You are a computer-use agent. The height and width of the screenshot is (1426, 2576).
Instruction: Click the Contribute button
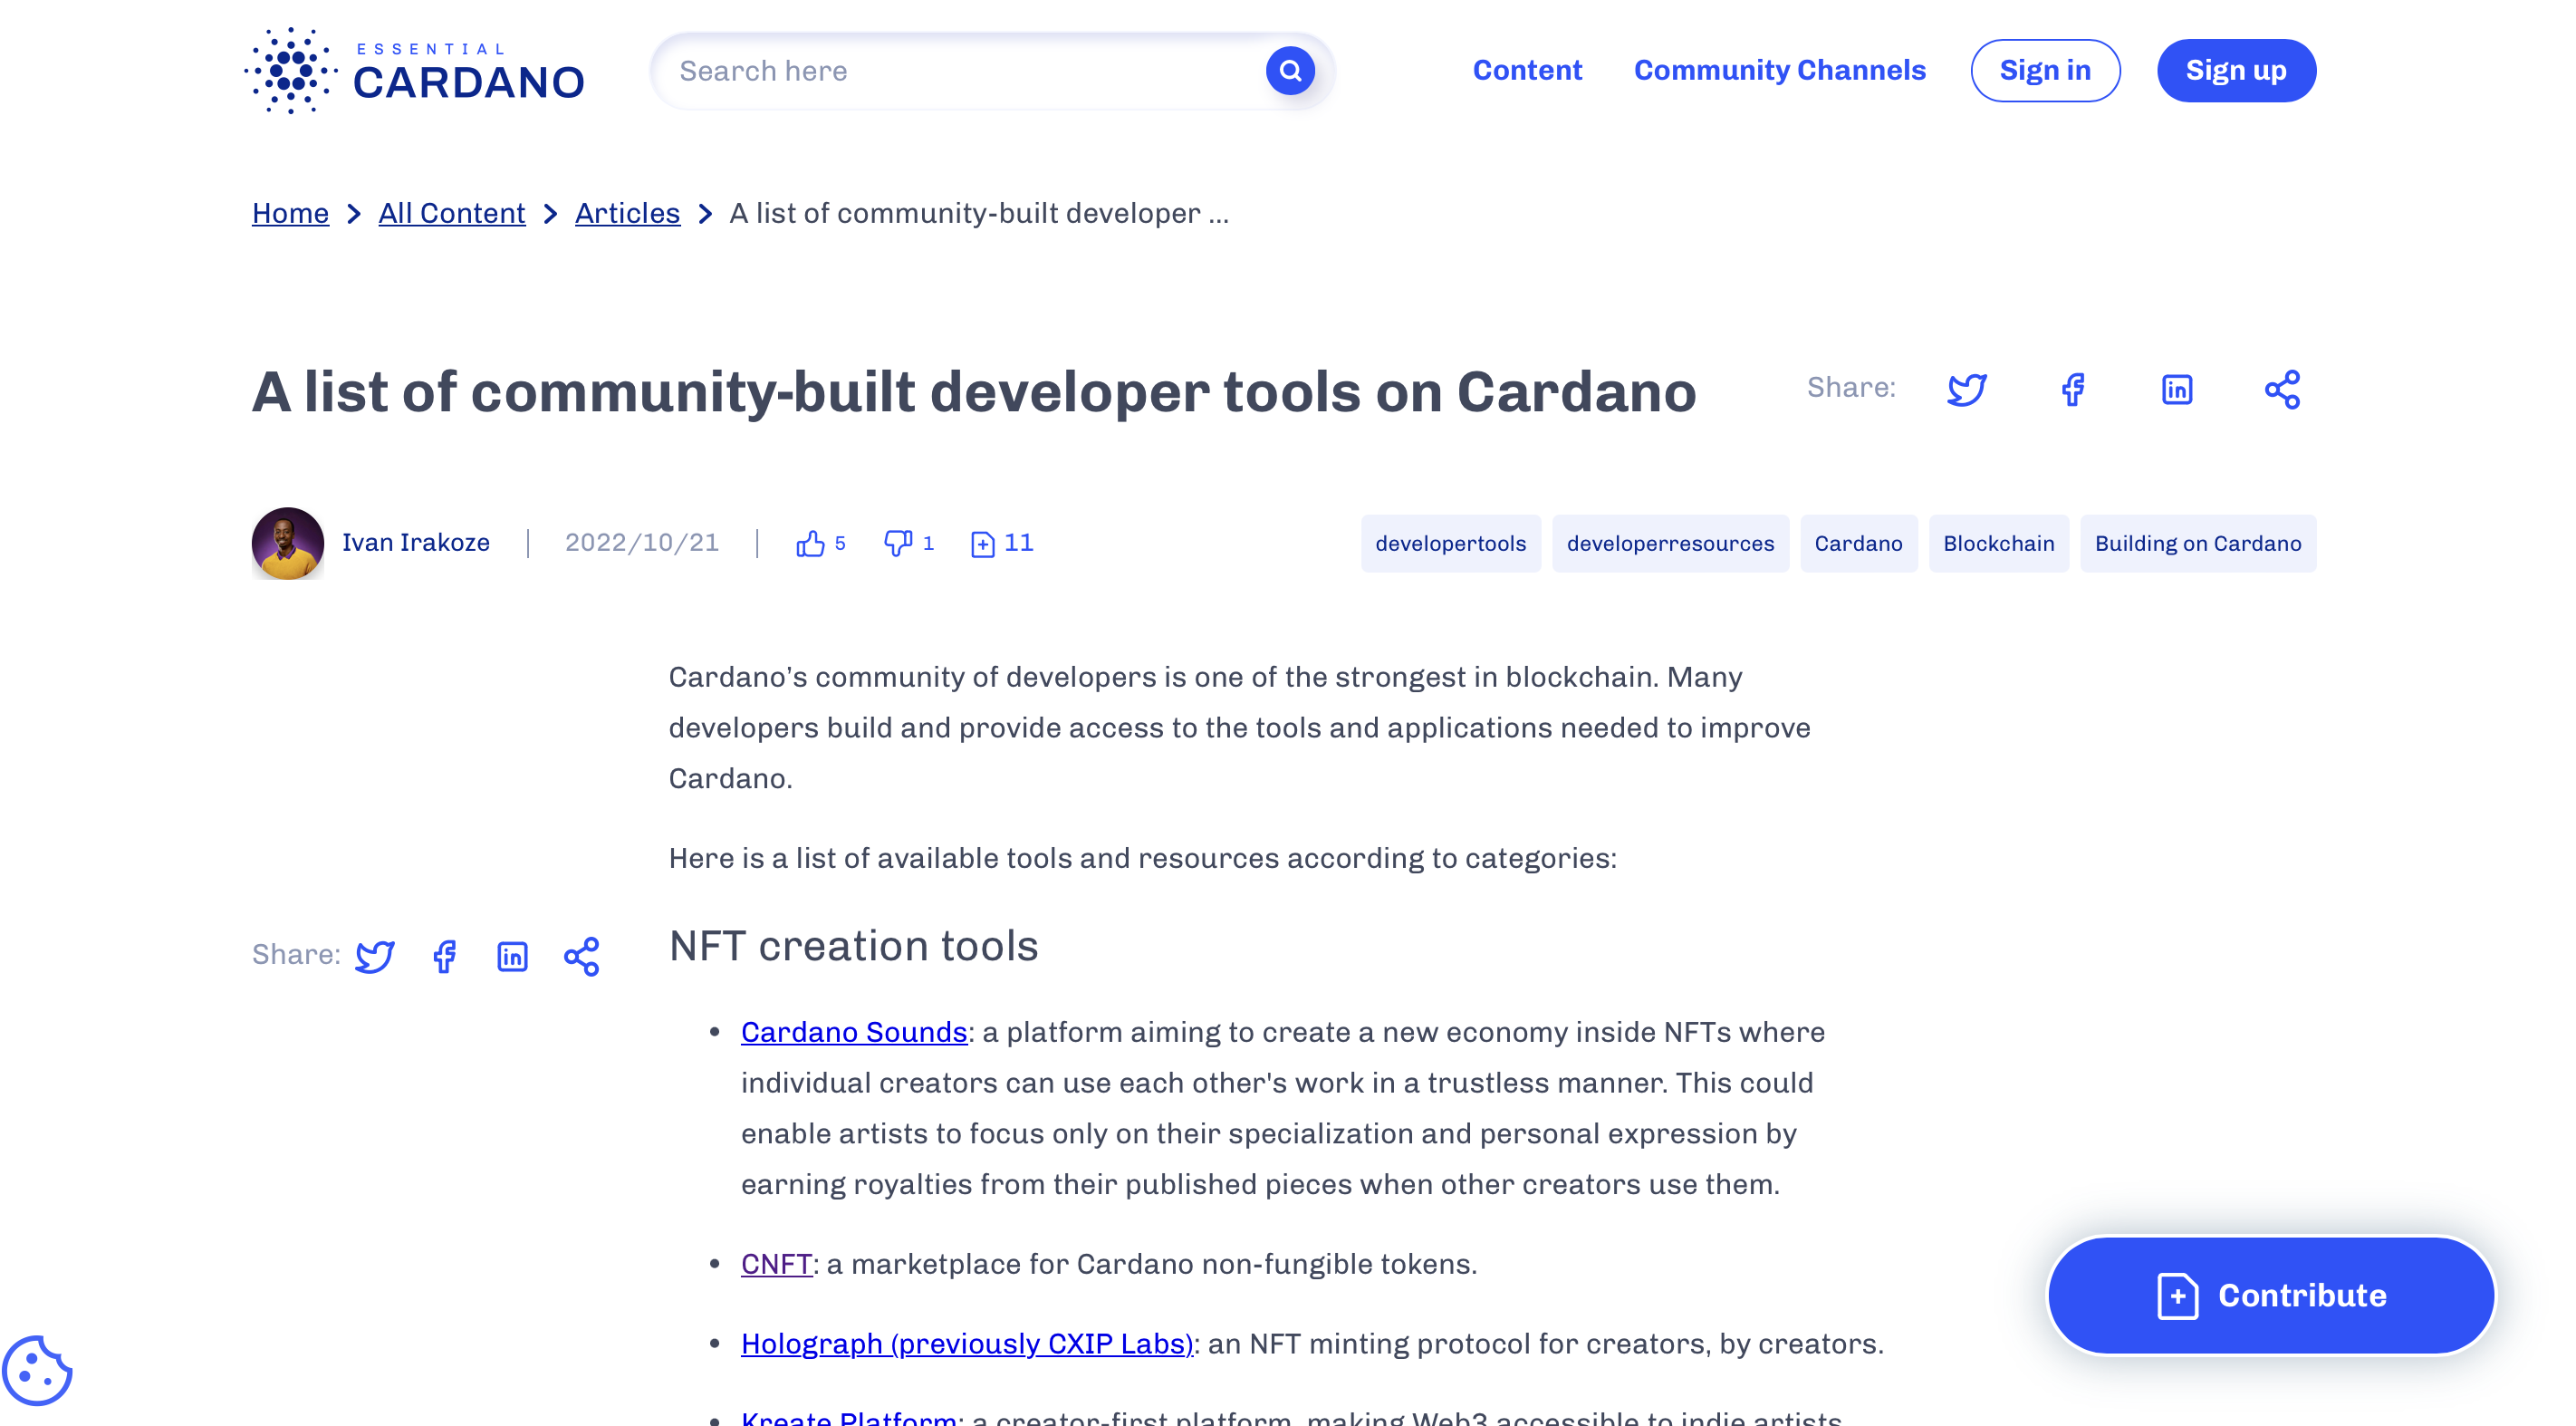[x=2270, y=1294]
